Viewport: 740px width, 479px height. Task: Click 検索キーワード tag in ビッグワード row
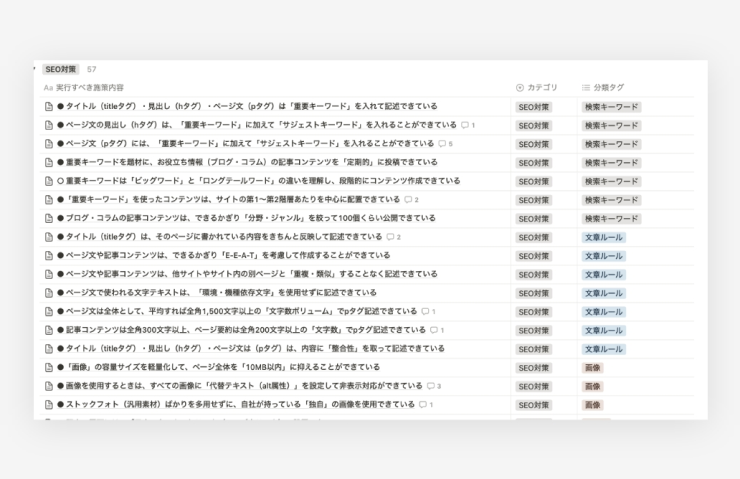[611, 182]
